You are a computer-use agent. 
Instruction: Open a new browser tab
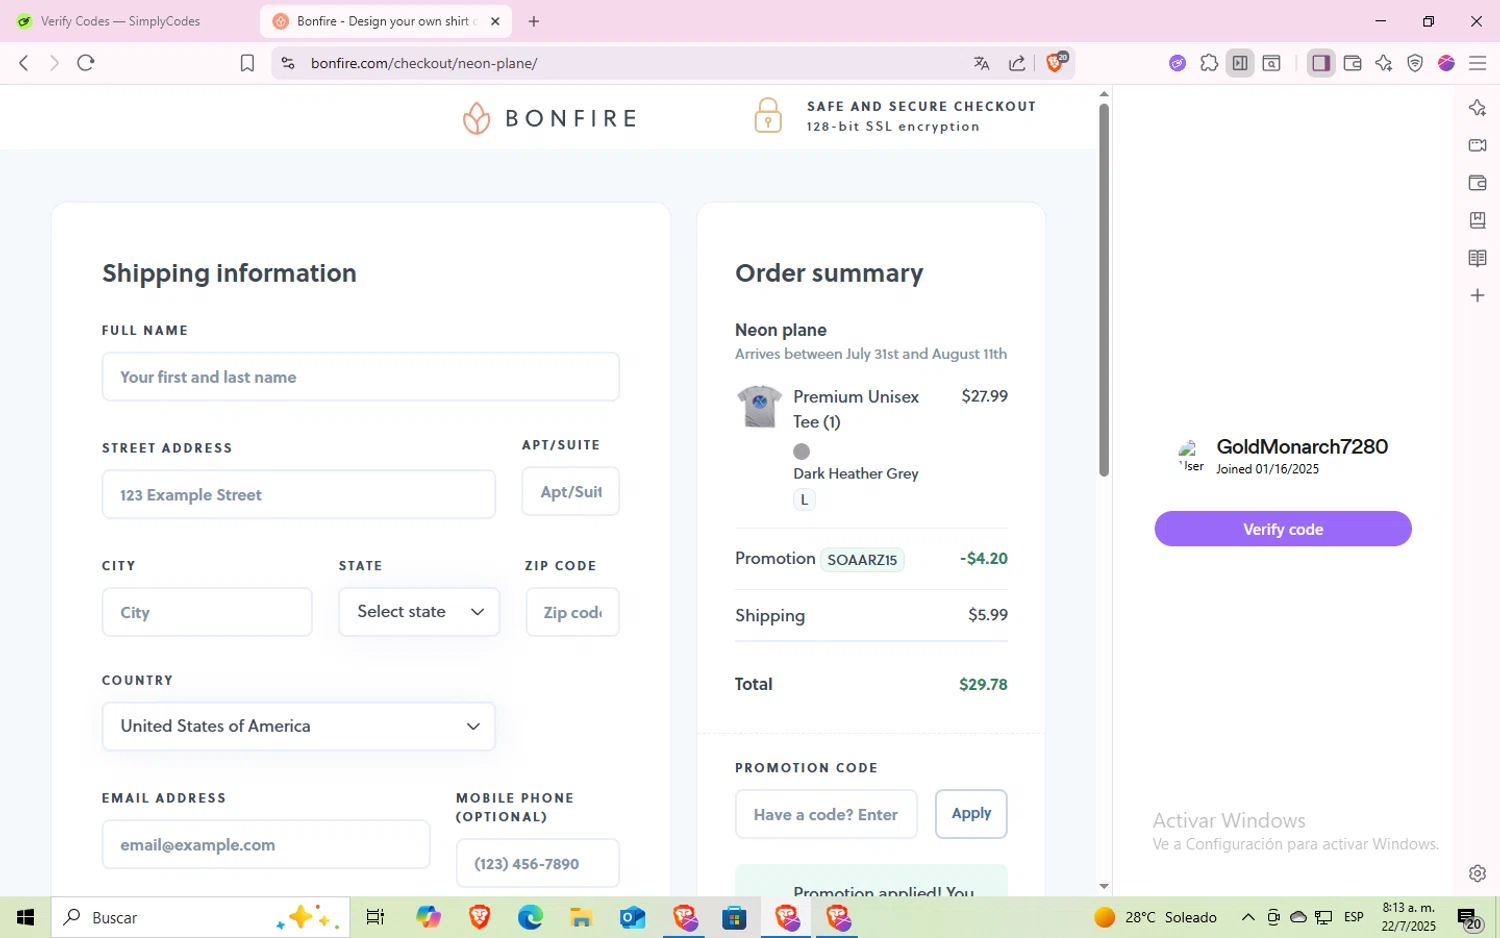click(x=534, y=21)
